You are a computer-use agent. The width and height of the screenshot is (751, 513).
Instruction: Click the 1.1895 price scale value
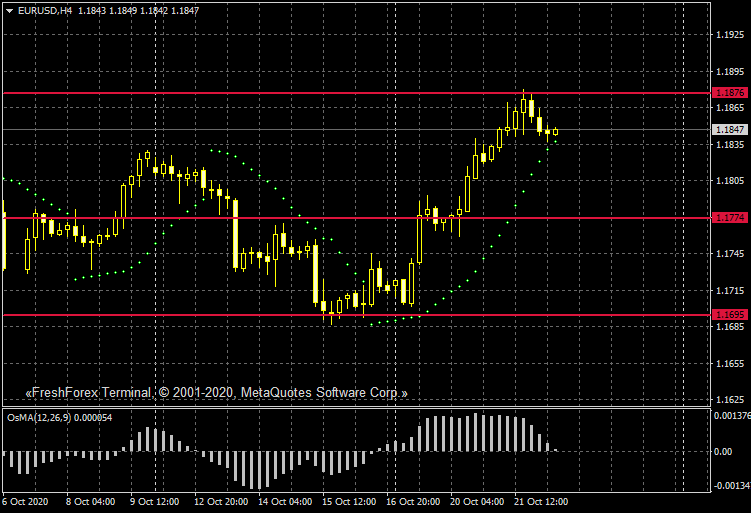point(730,71)
